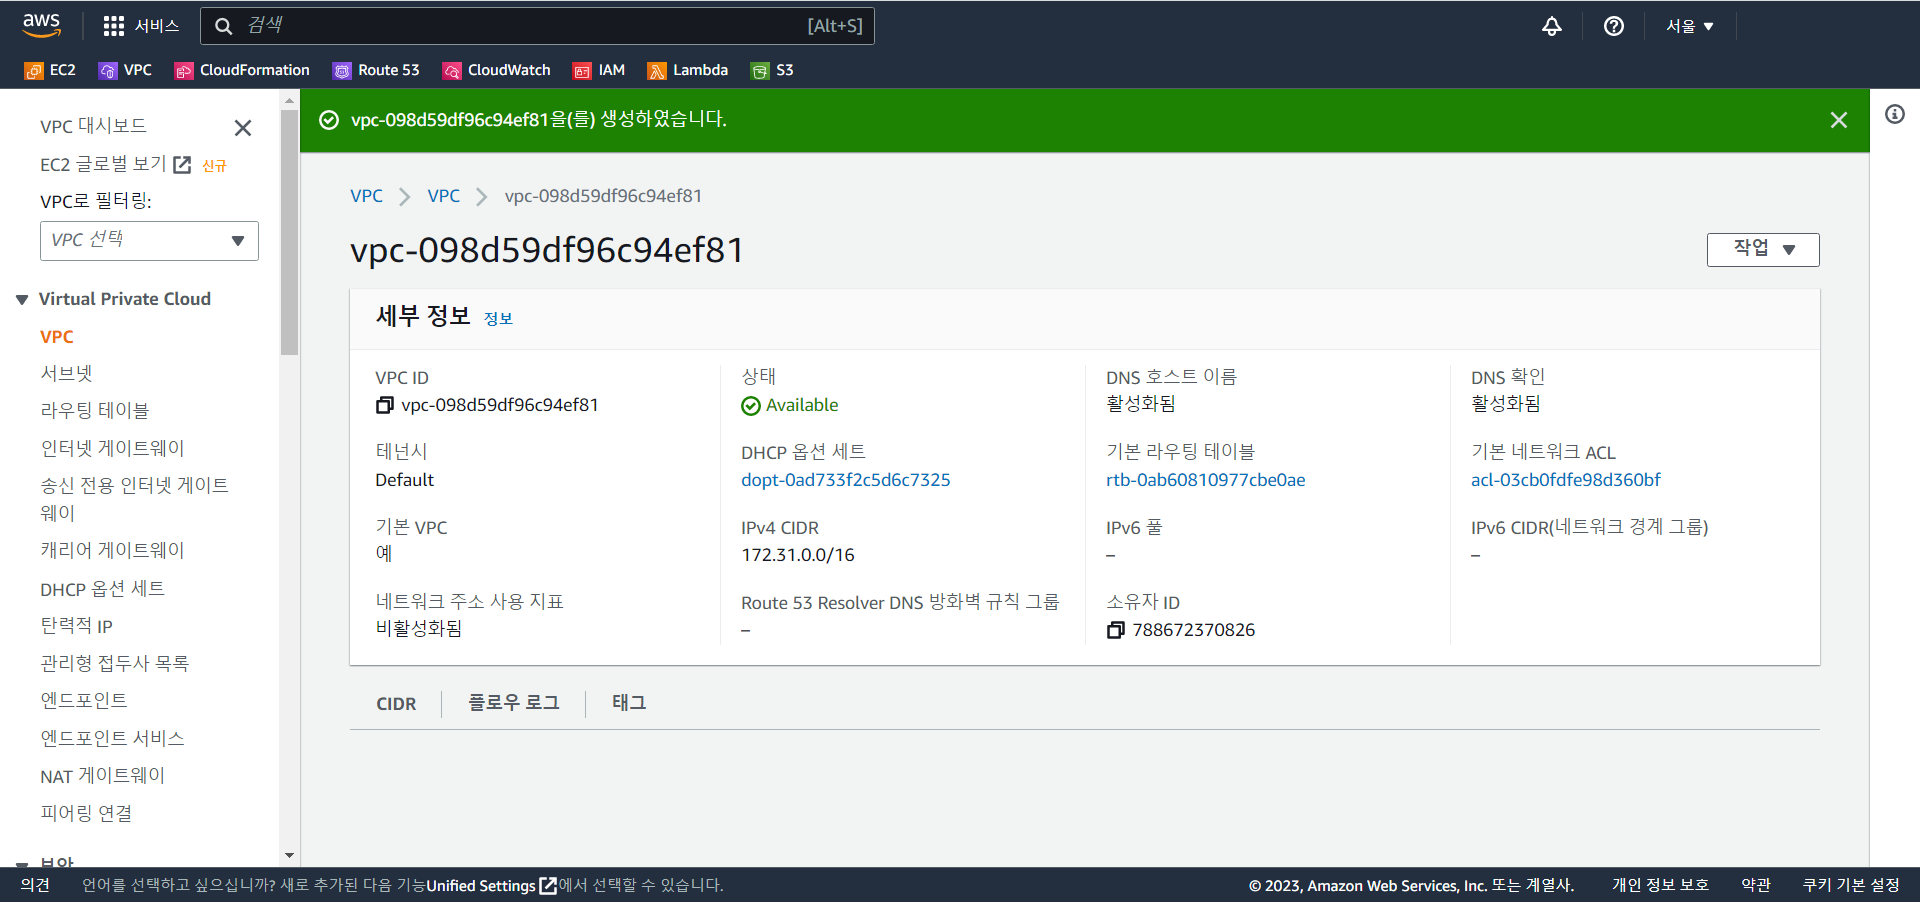Open the help question mark icon
The width and height of the screenshot is (1920, 902).
tap(1613, 26)
